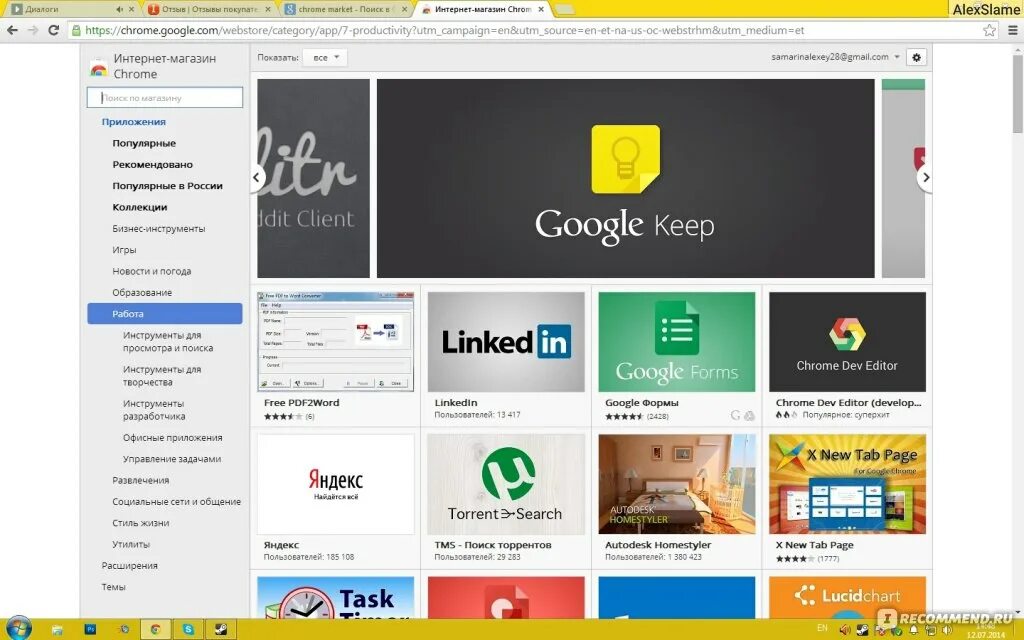
Task: Click the browser back arrow
Action: click(12, 30)
